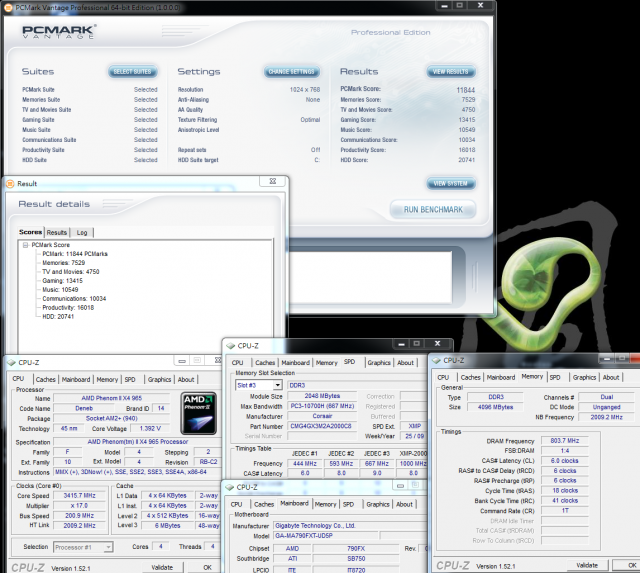Screen dimensions: 640x573
Task: Open Mainboard tab in the CPU window
Action: (x=76, y=380)
